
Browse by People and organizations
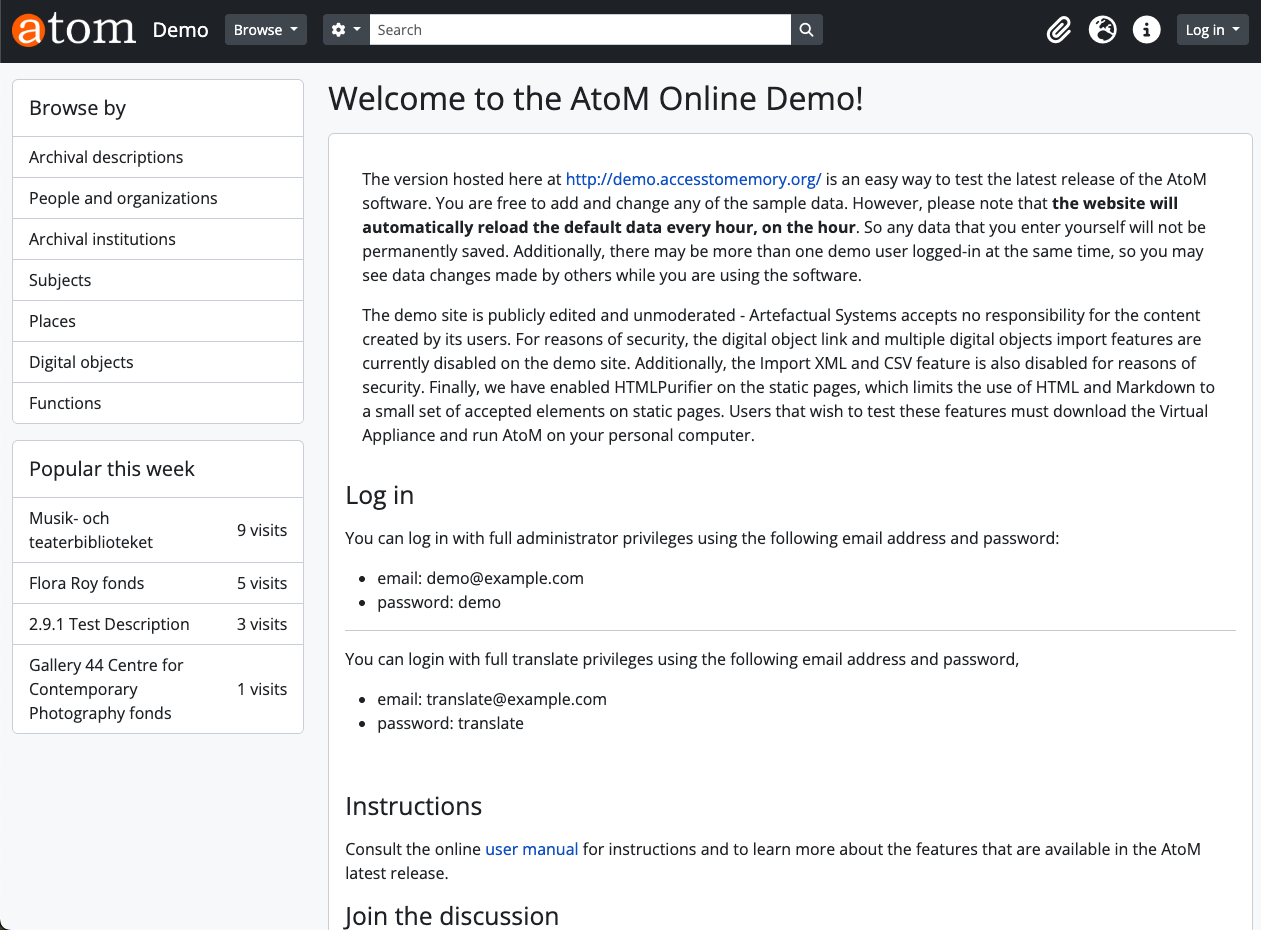123,198
